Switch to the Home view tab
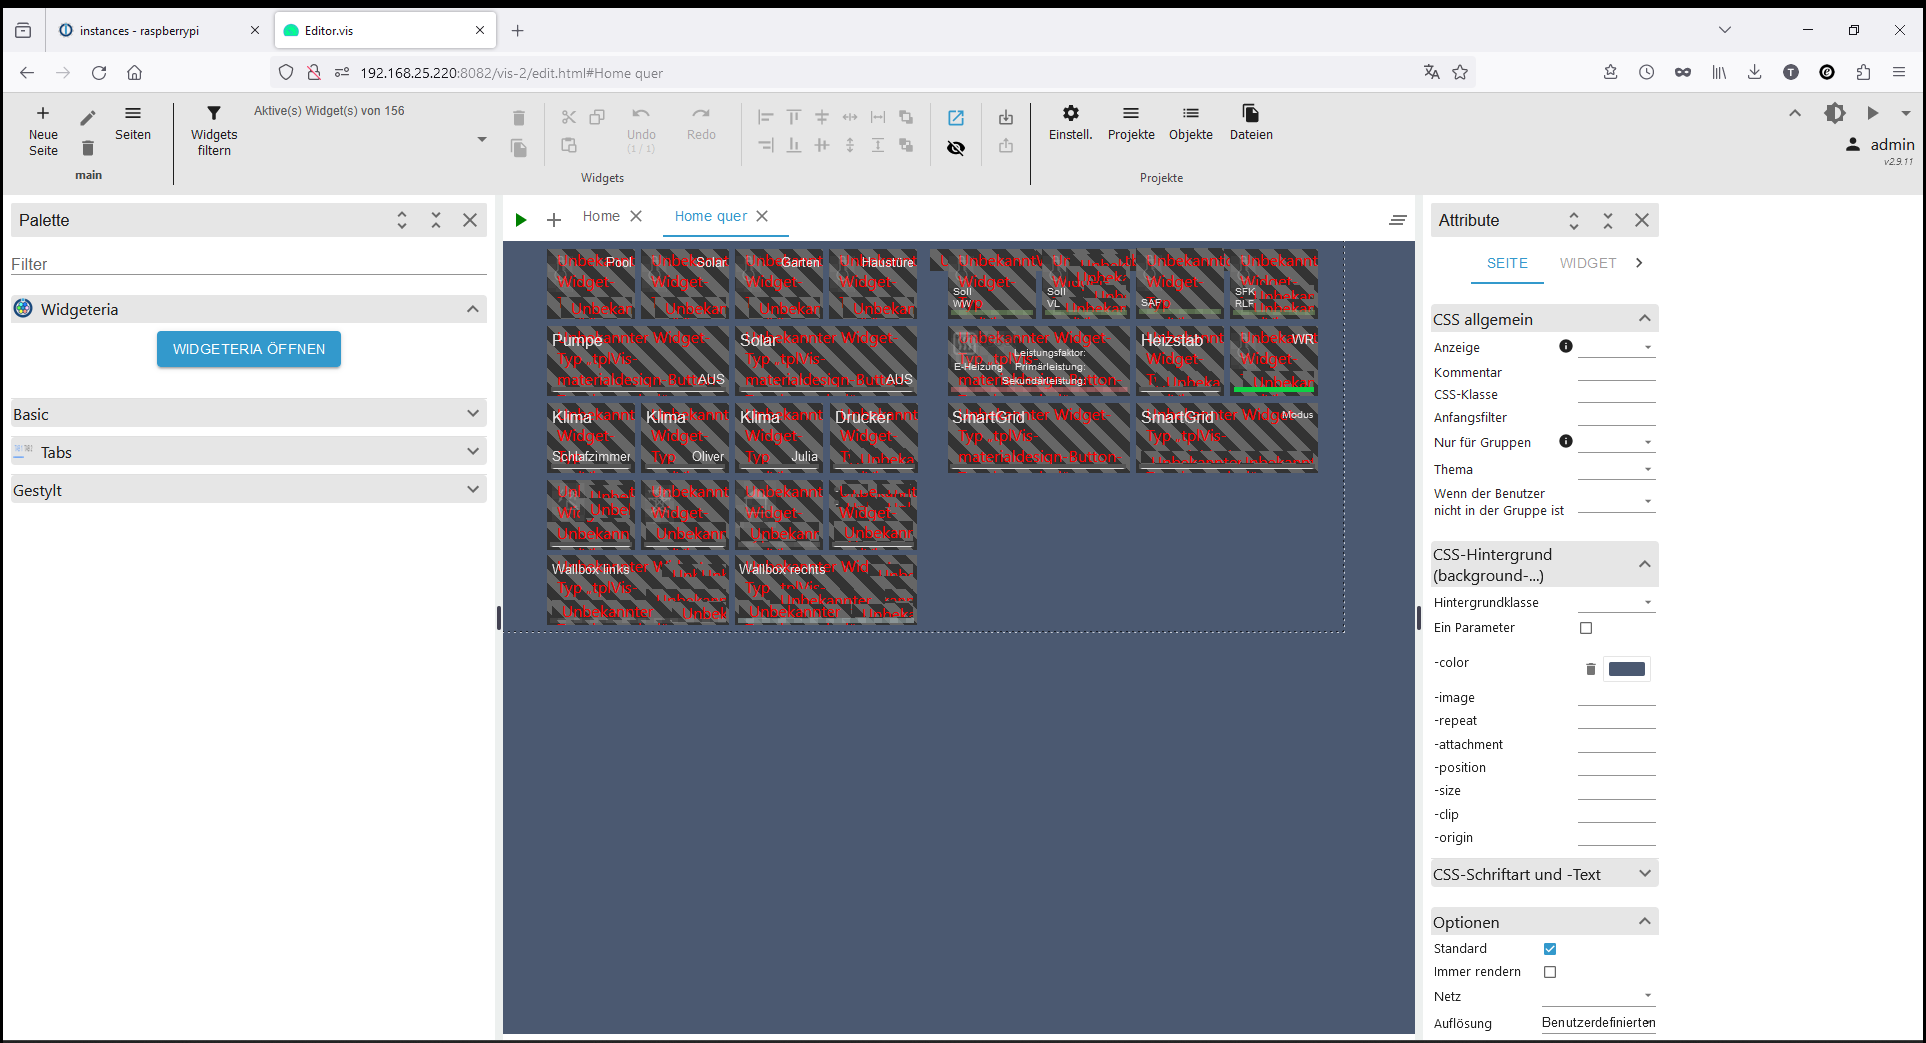Screen dimensions: 1926x1043 coord(601,216)
